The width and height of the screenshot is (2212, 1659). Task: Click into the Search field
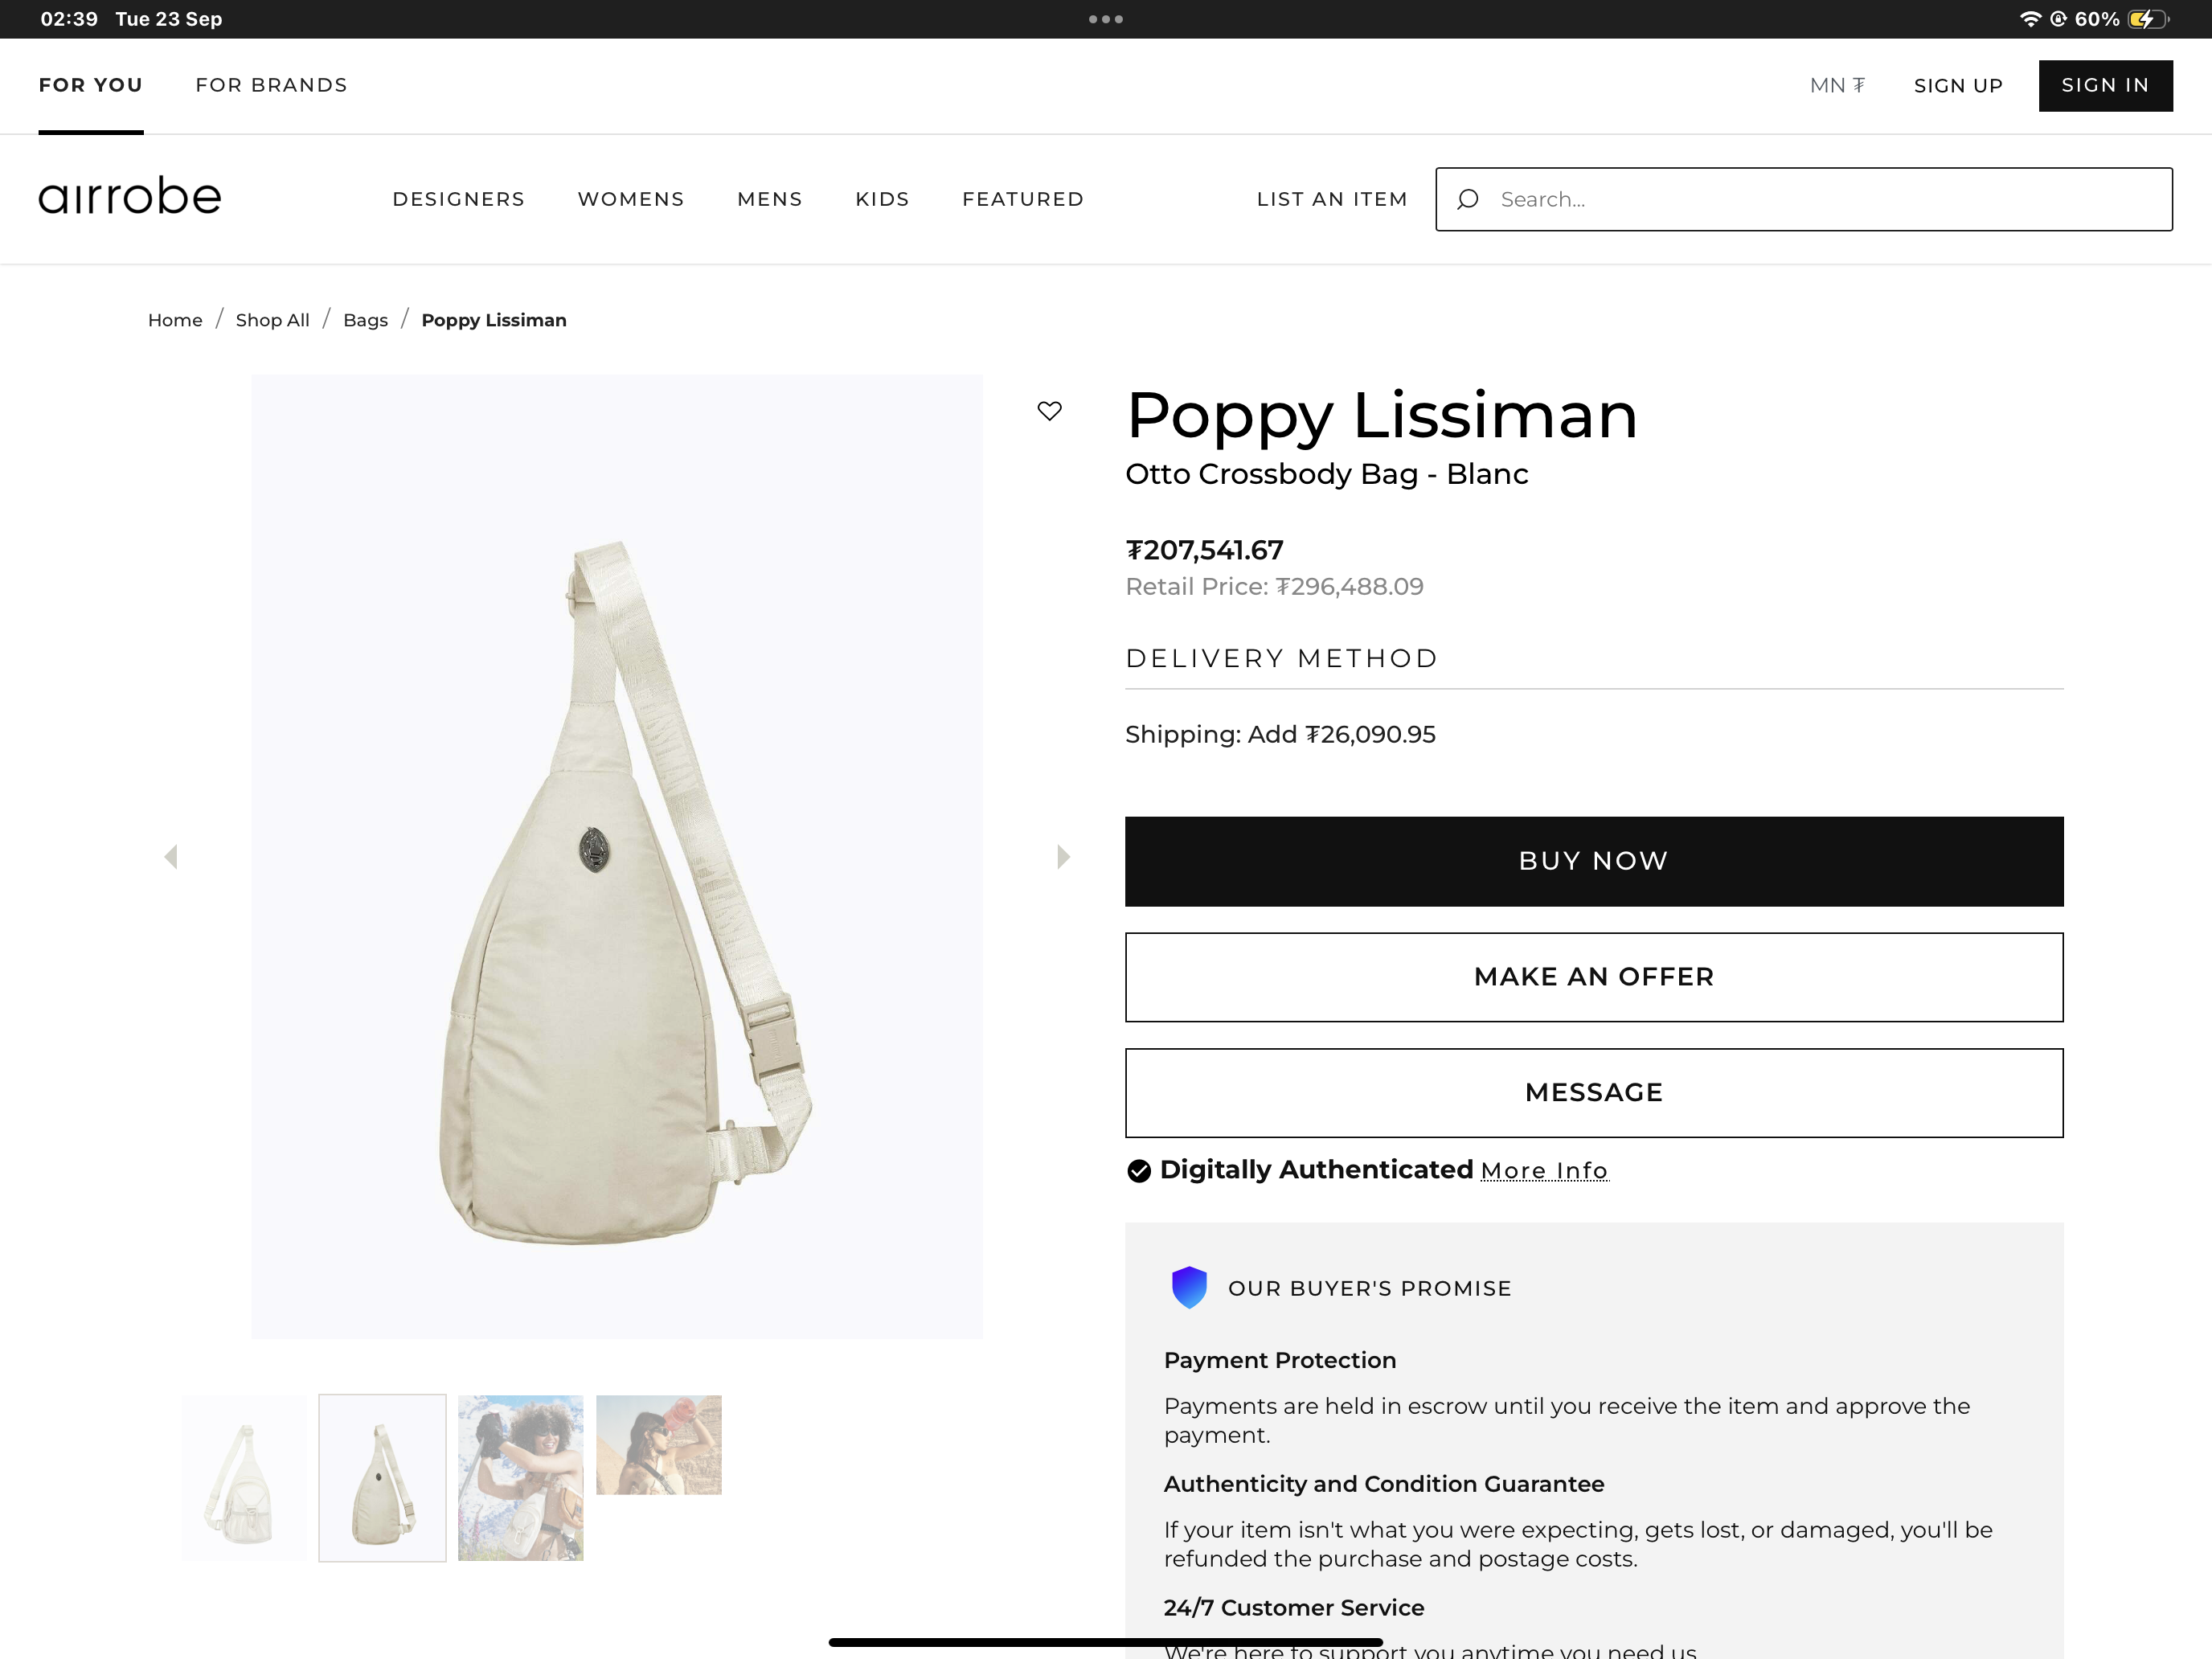[x=1820, y=200]
